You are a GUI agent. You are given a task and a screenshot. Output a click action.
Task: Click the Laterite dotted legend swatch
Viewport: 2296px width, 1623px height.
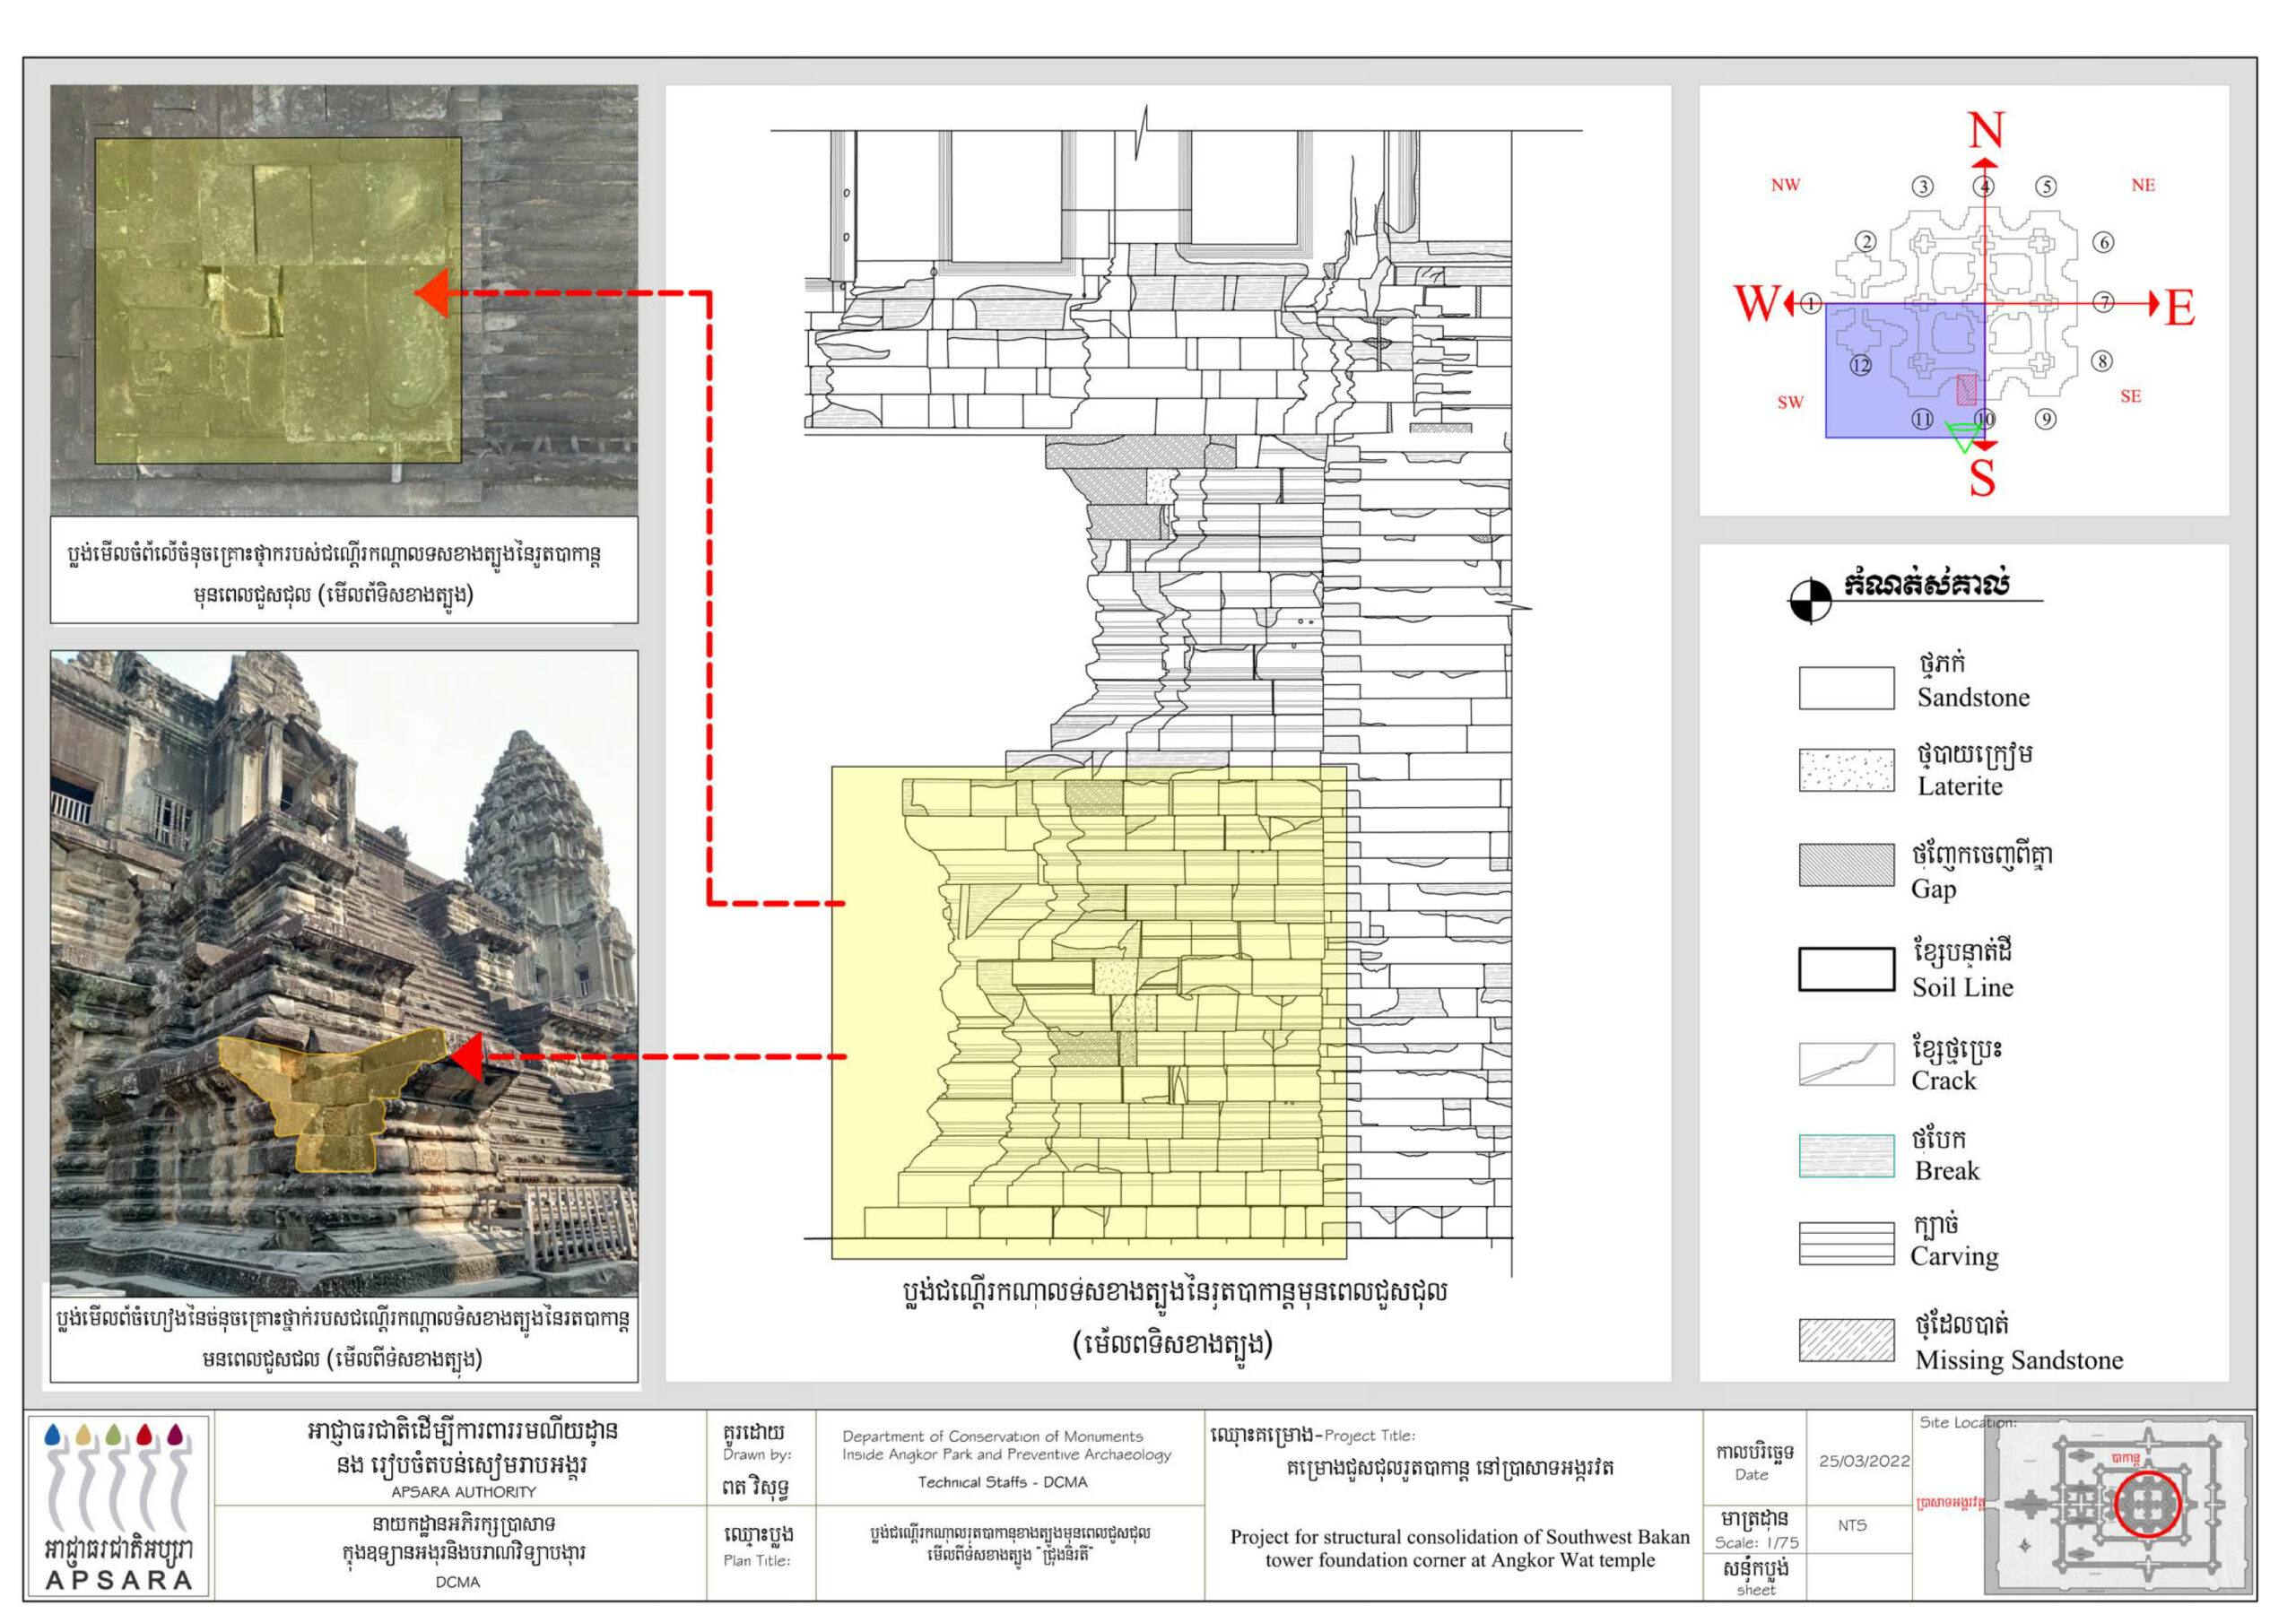1846,770
